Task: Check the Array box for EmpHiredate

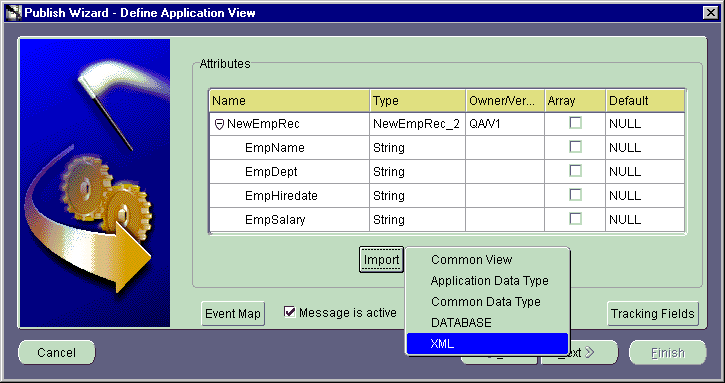Action: pyautogui.click(x=575, y=195)
